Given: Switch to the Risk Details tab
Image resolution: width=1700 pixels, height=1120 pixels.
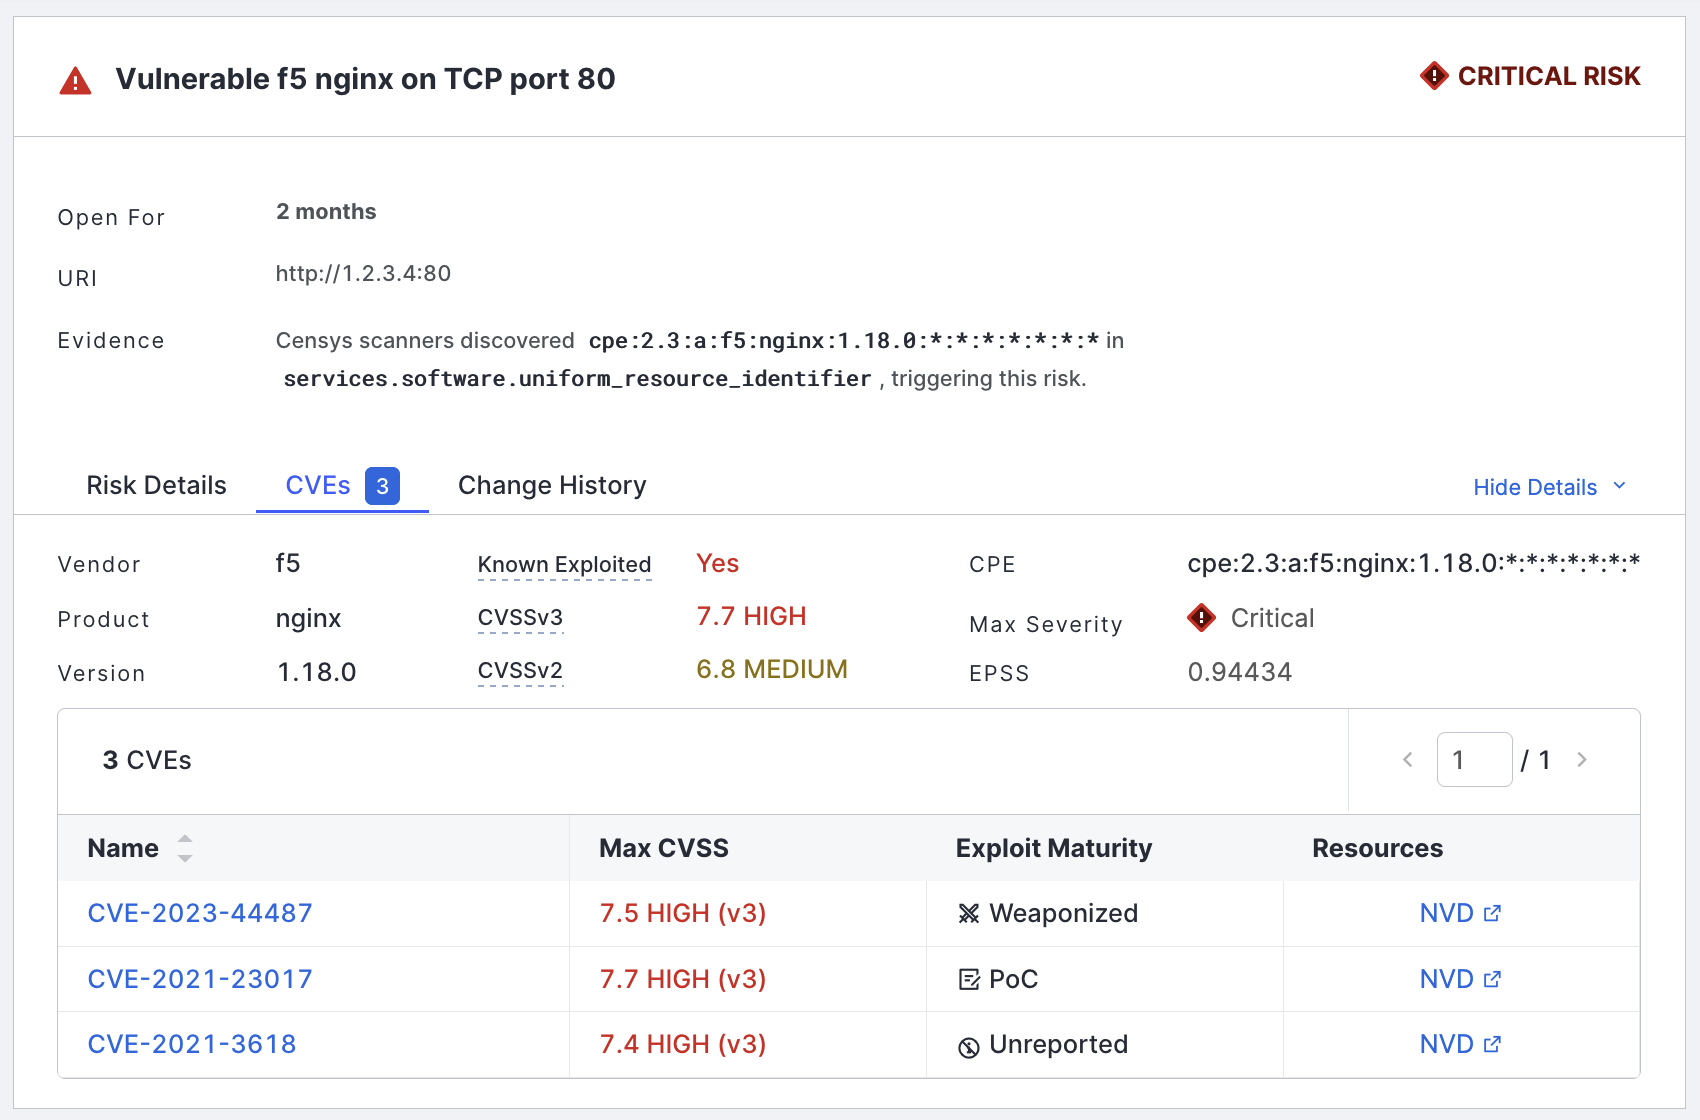Looking at the screenshot, I should [157, 485].
